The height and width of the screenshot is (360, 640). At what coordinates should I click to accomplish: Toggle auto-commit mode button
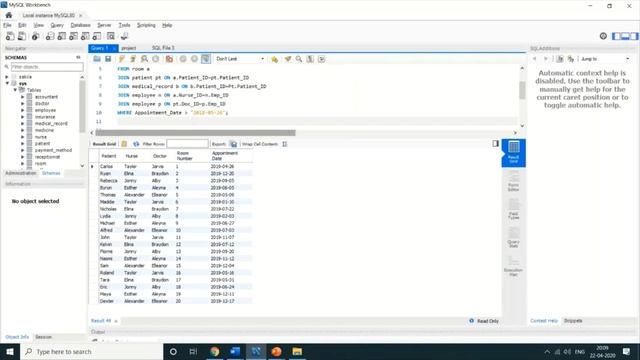pos(206,59)
